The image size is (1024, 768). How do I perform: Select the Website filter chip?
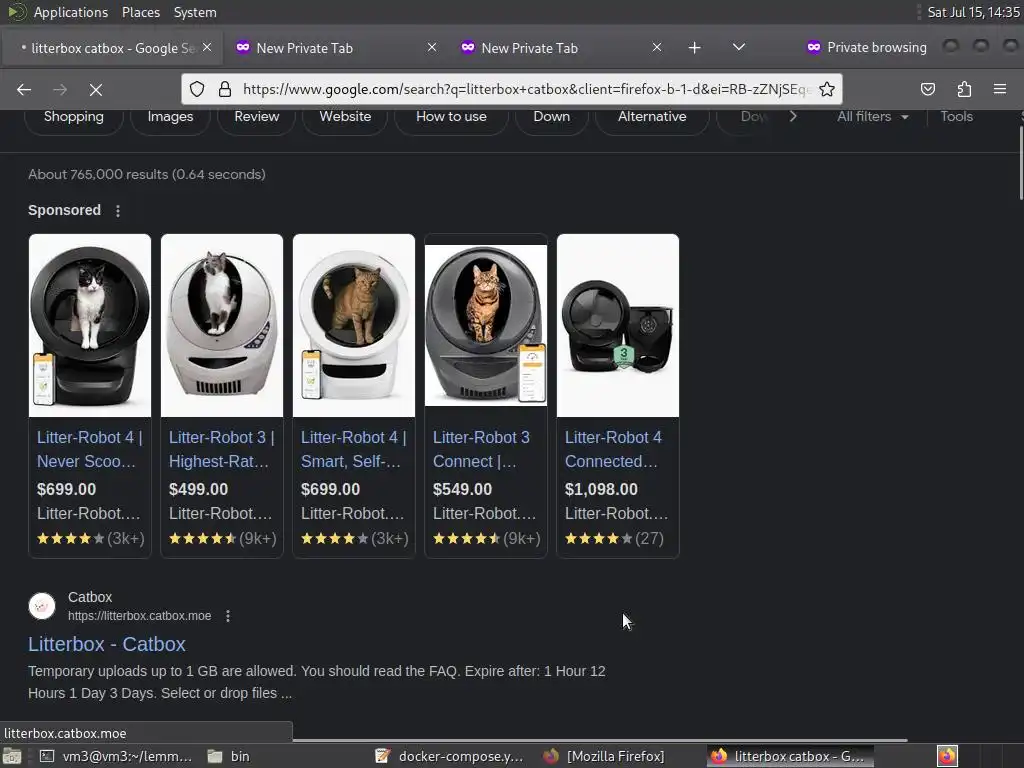(345, 117)
